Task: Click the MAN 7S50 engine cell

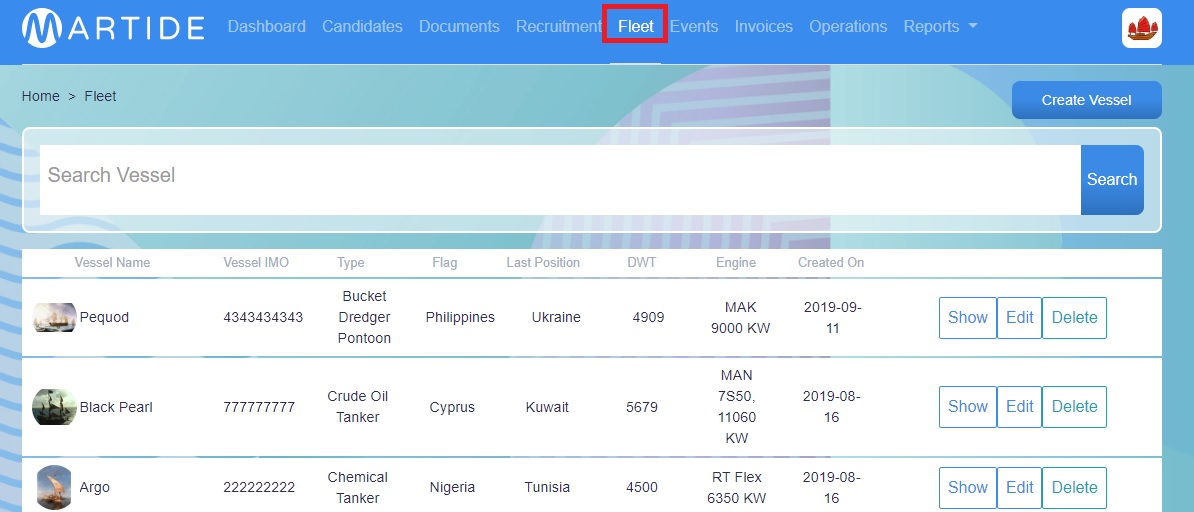Action: tap(736, 407)
